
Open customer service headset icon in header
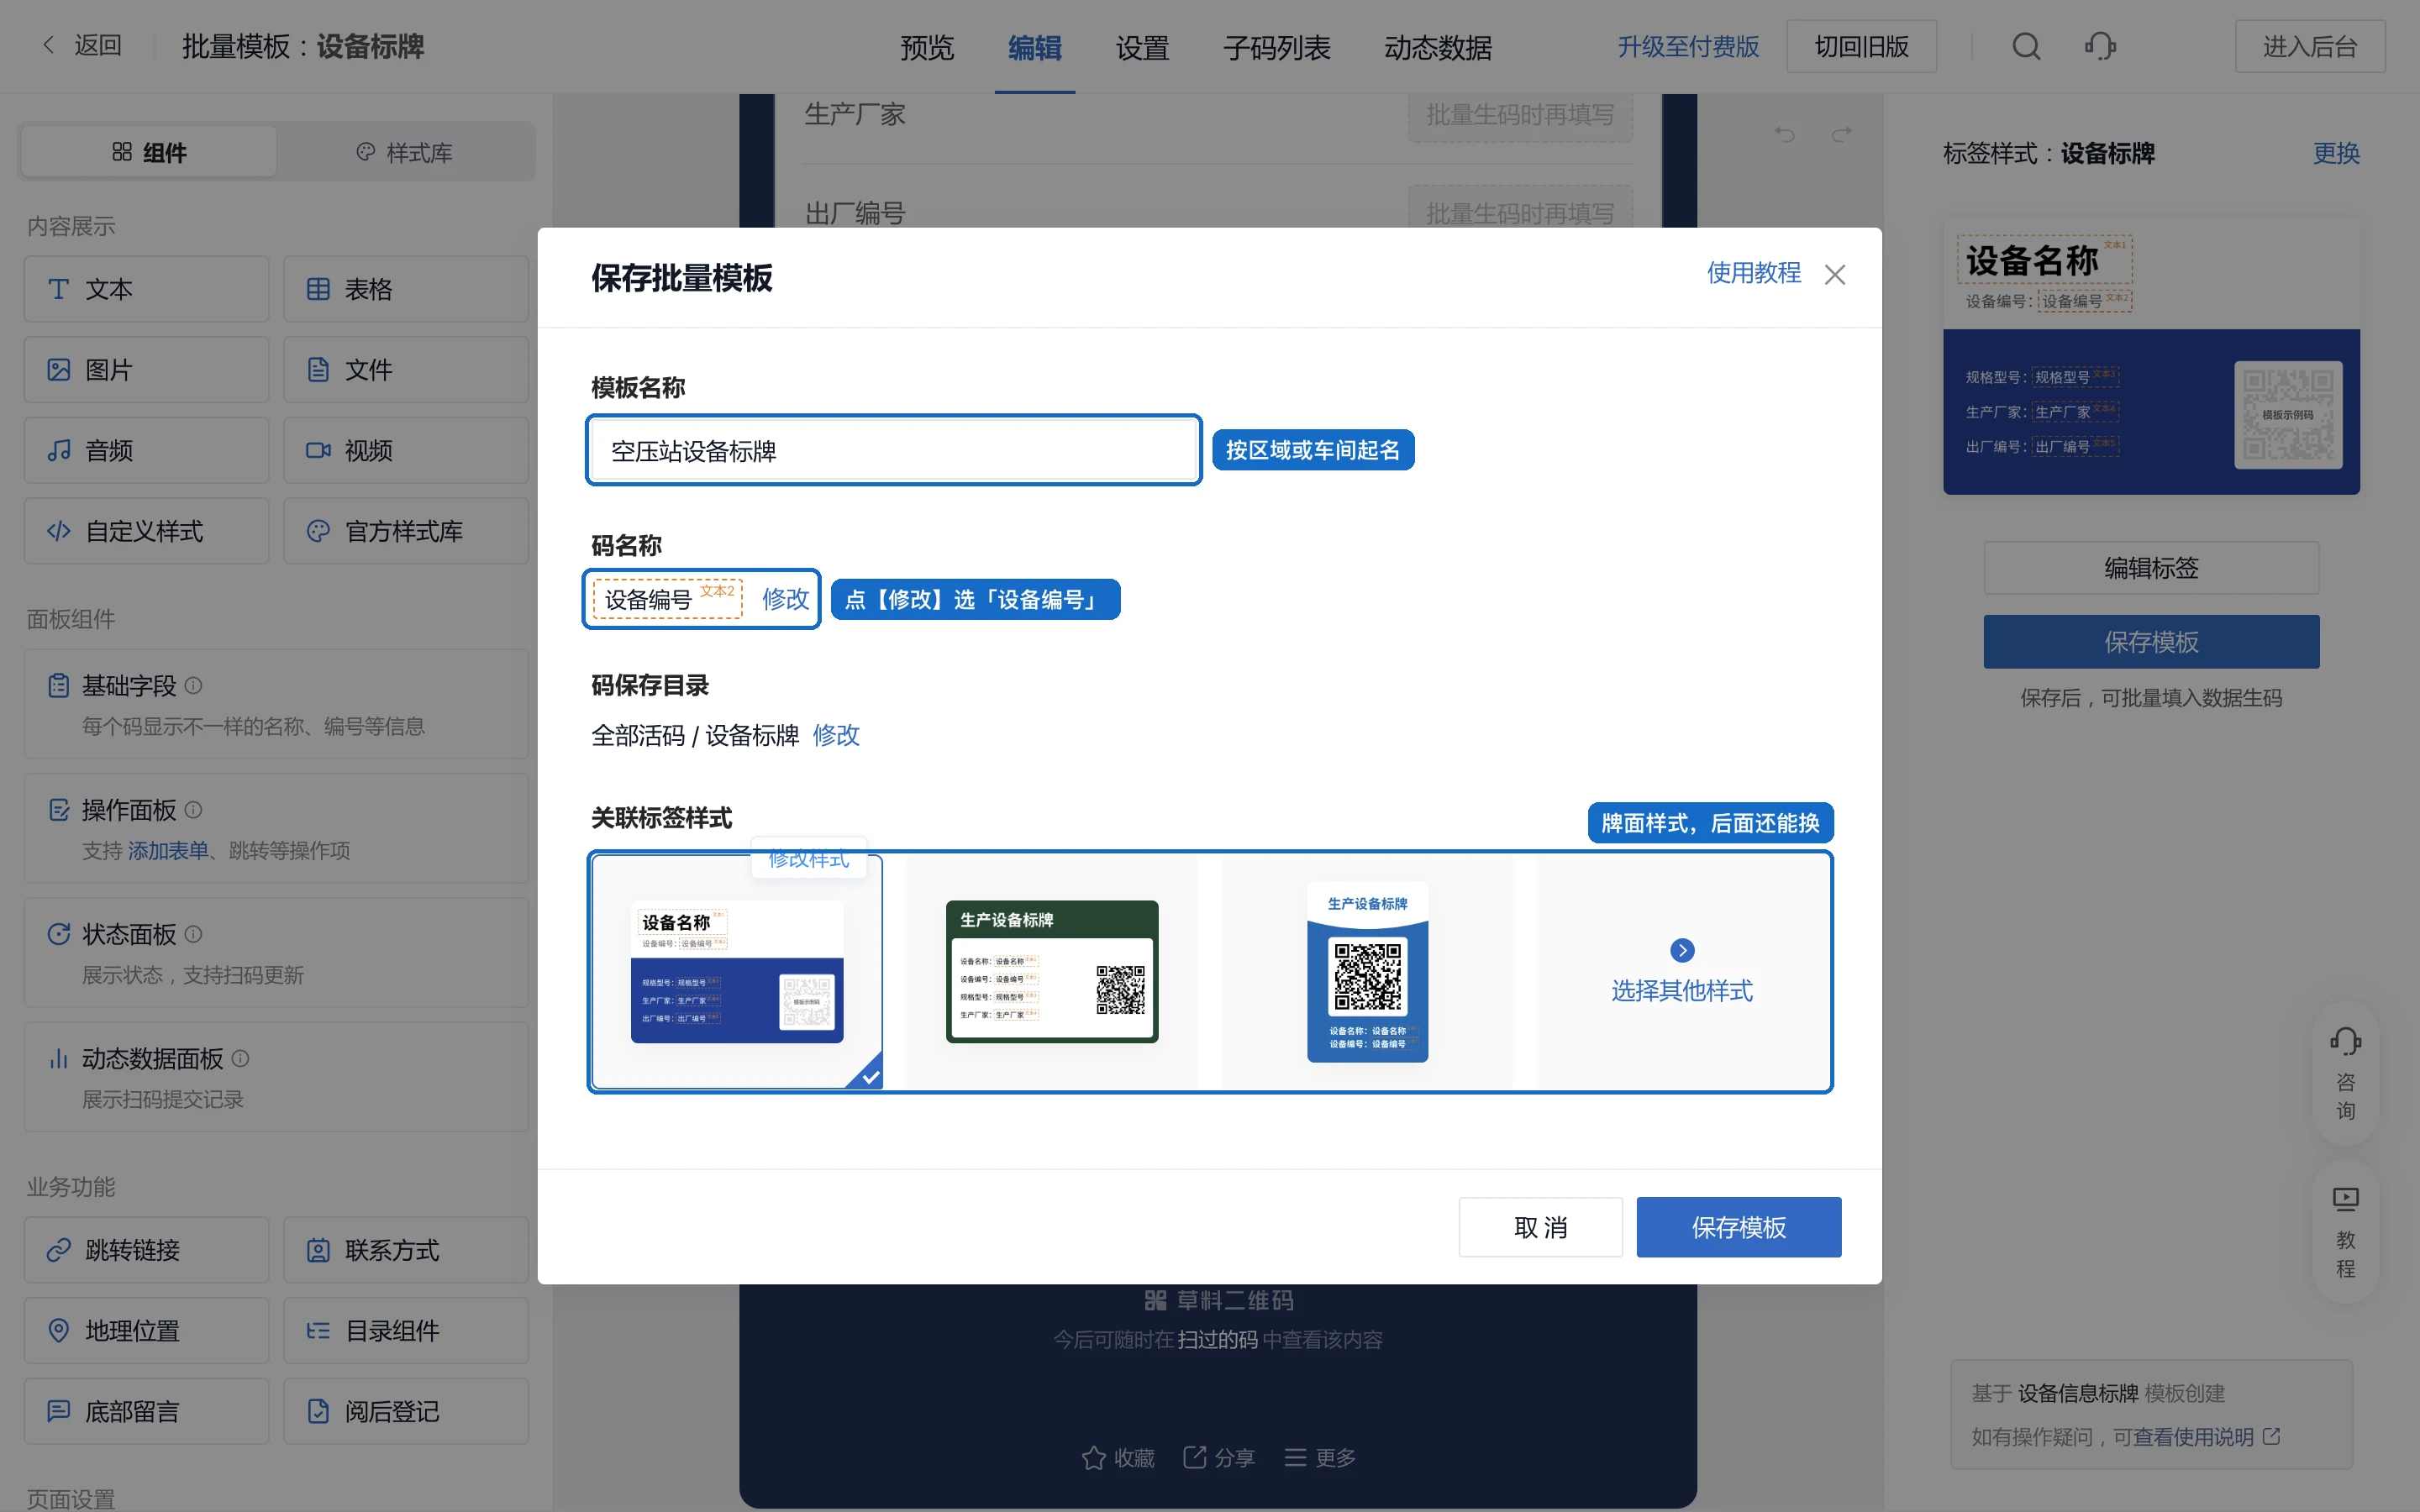pos(2100,47)
